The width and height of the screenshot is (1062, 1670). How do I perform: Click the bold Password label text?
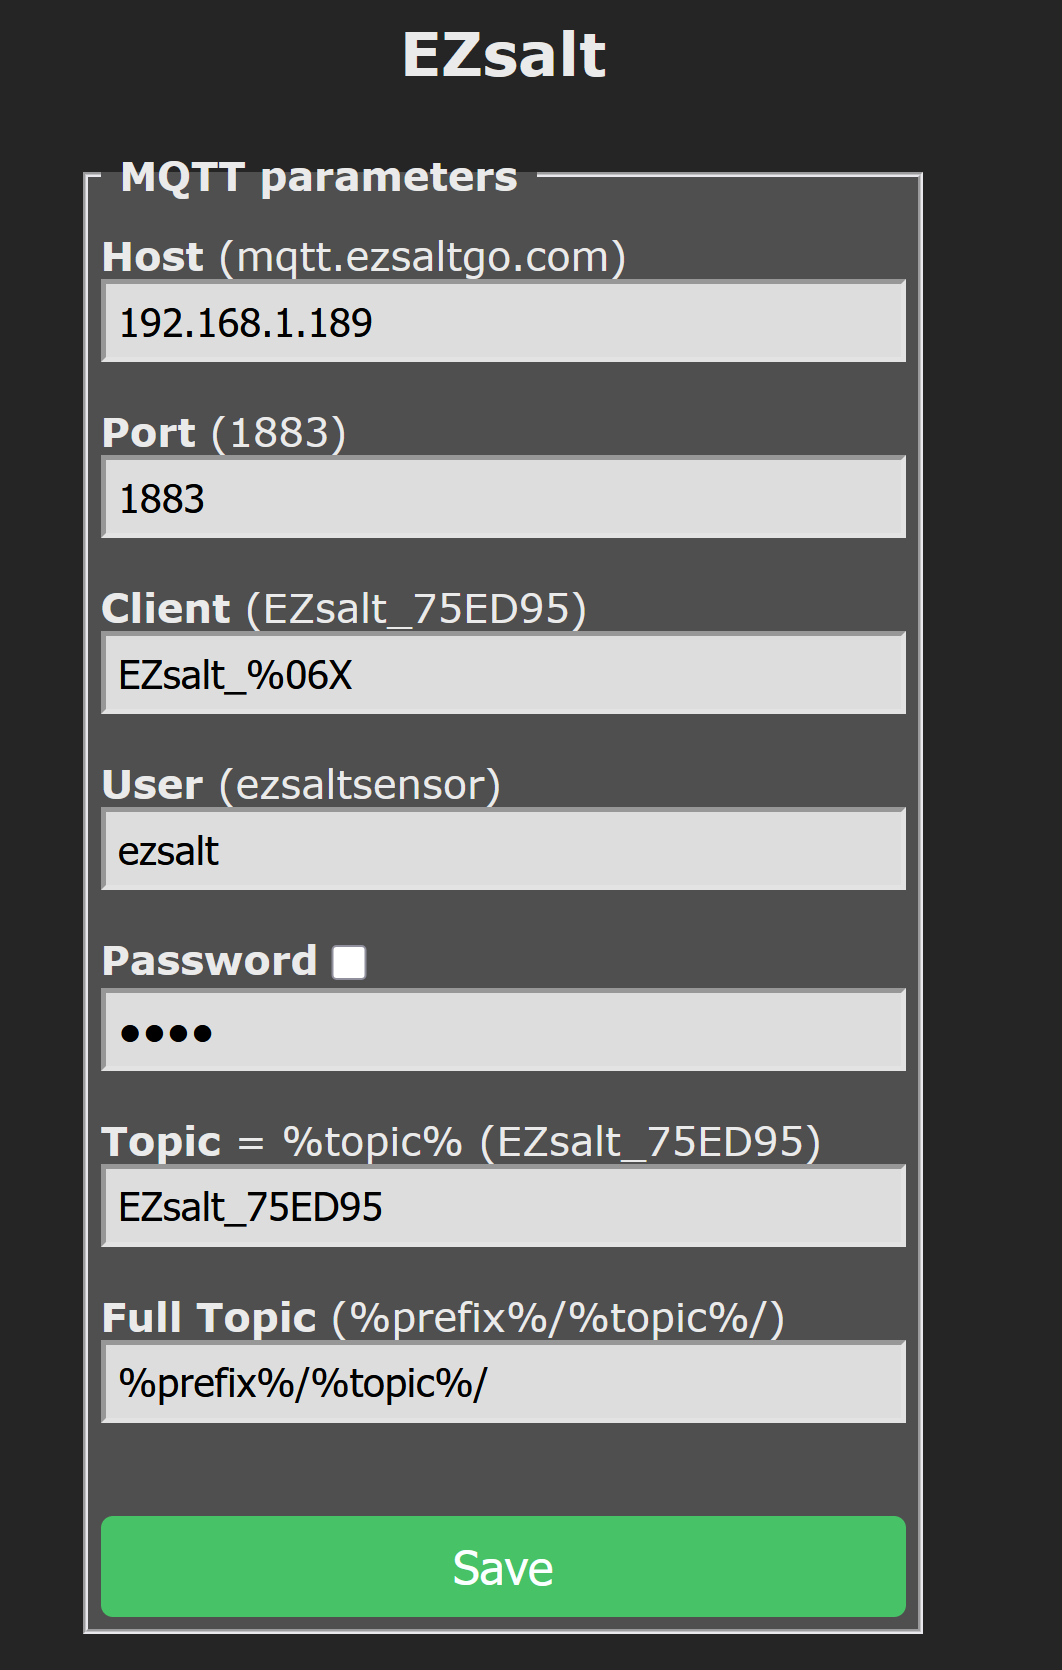coord(210,961)
